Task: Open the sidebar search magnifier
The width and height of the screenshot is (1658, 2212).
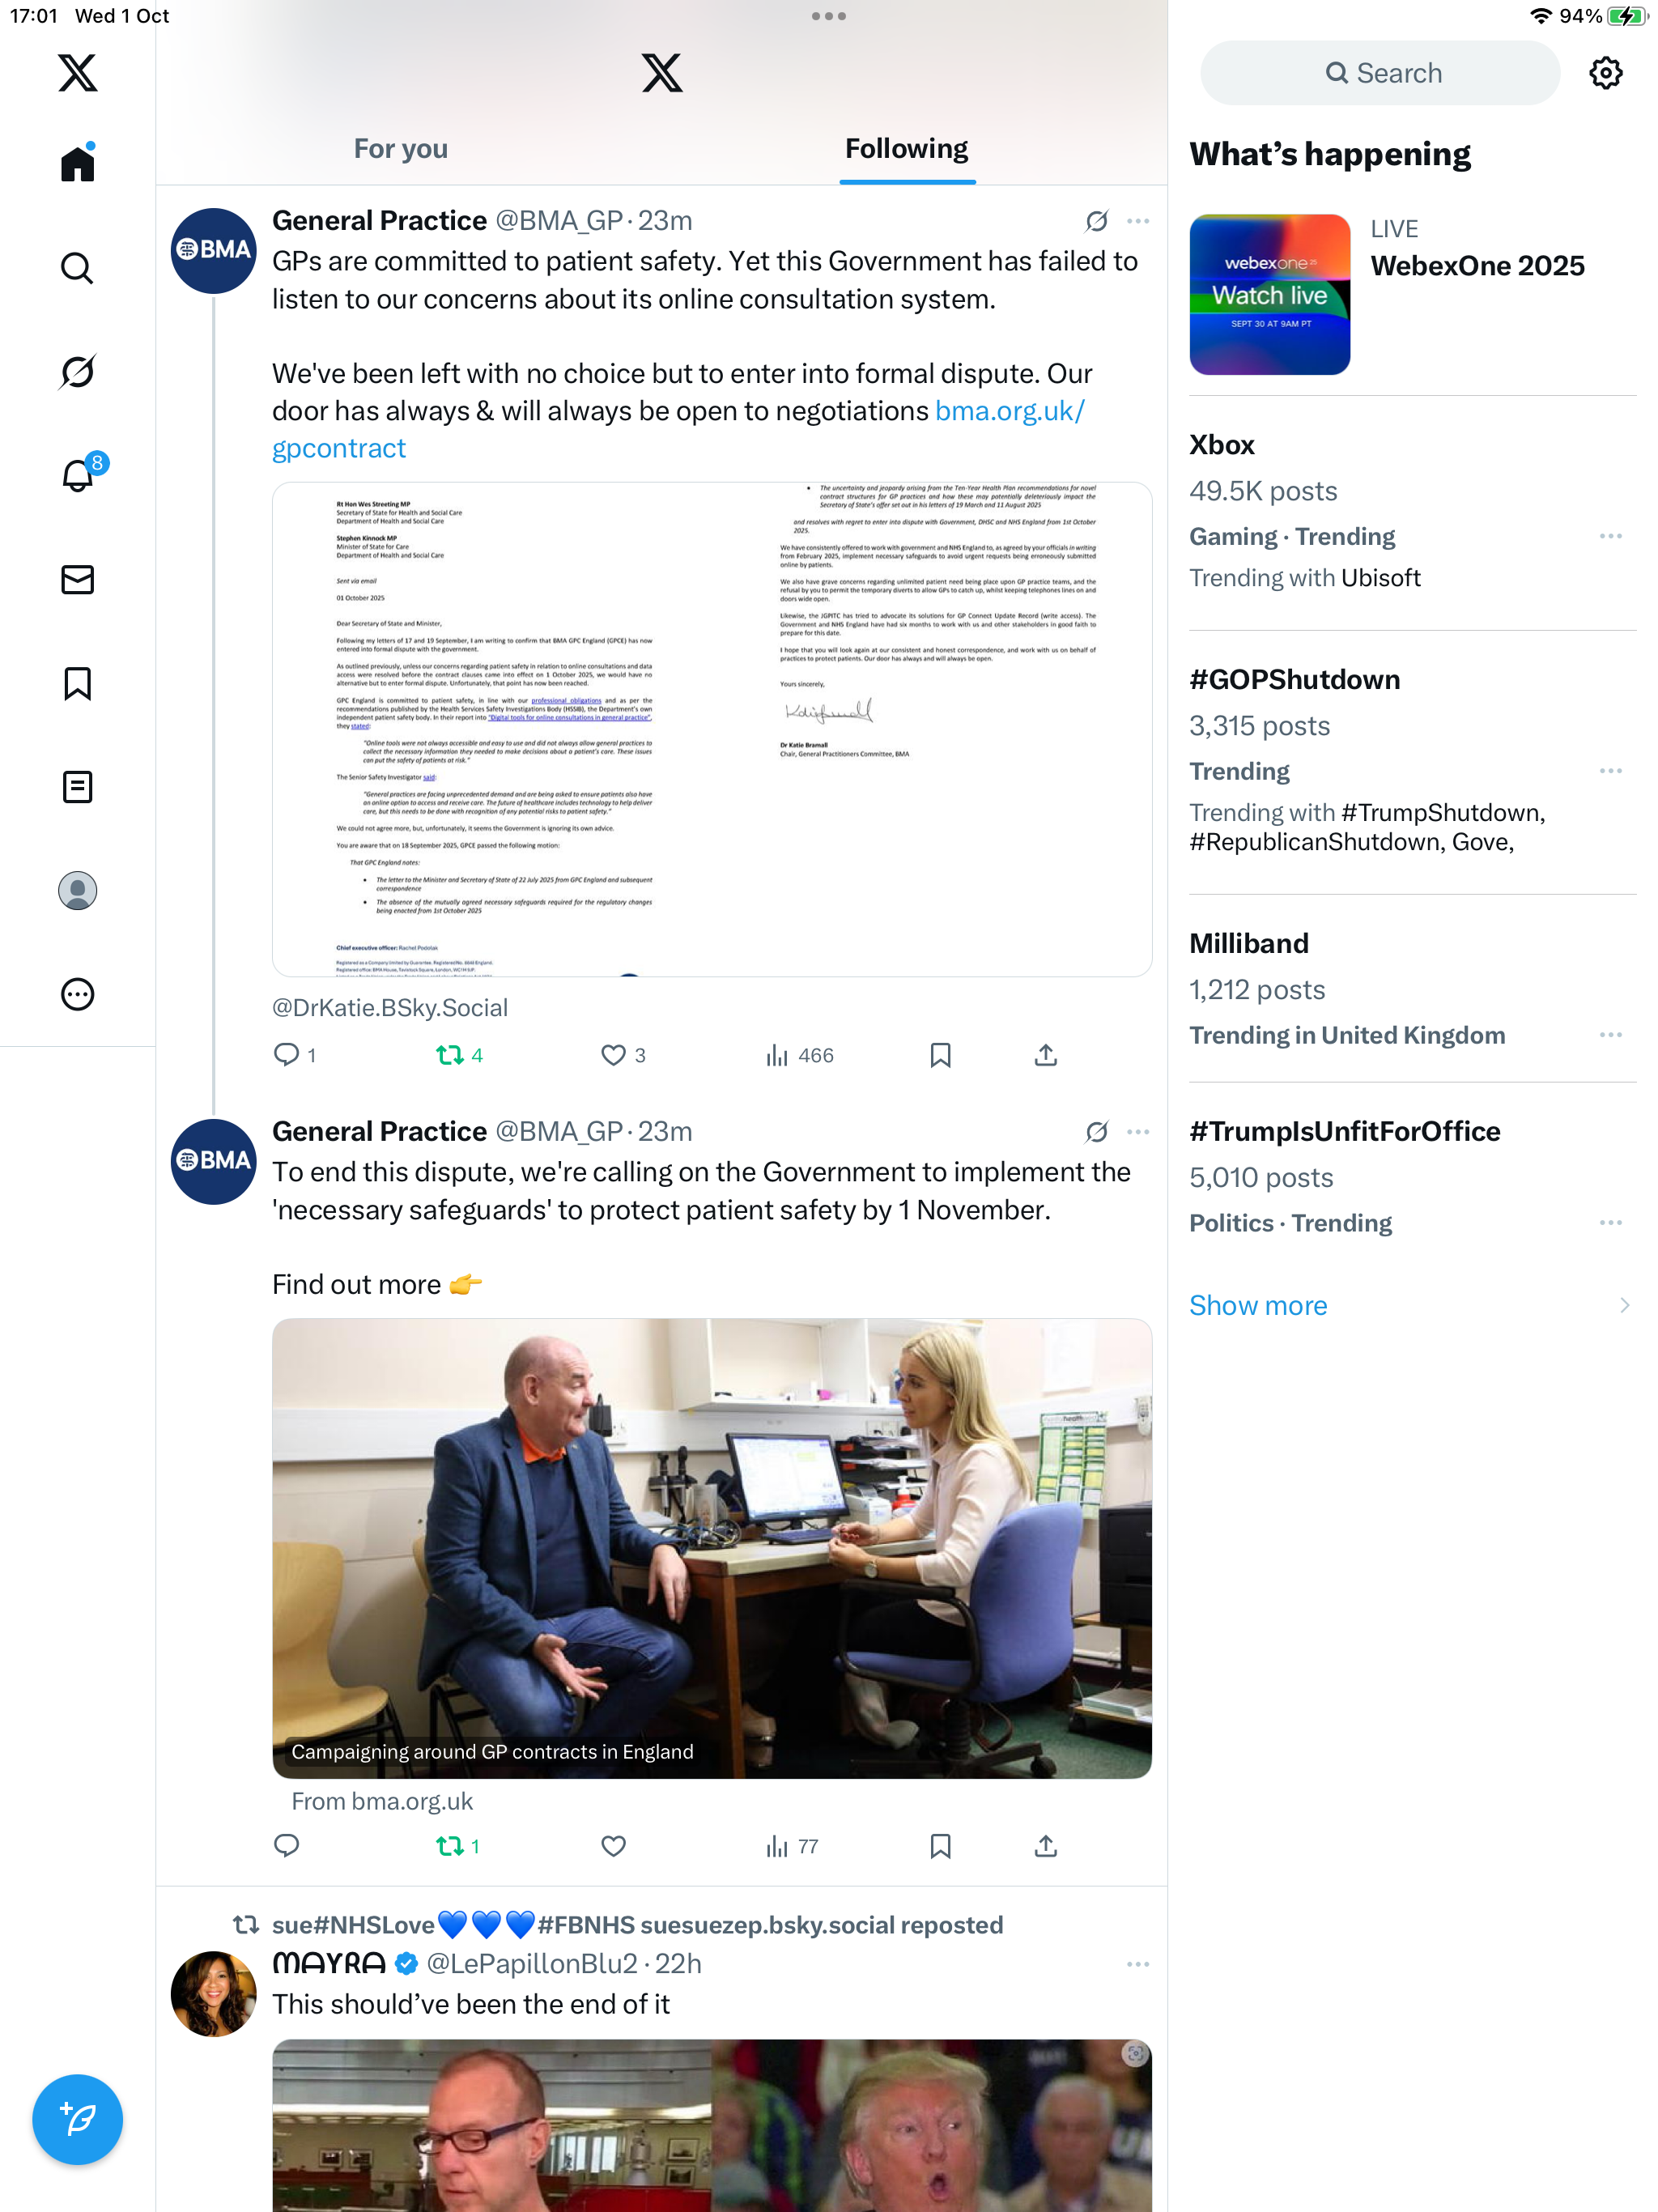Action: click(x=77, y=268)
